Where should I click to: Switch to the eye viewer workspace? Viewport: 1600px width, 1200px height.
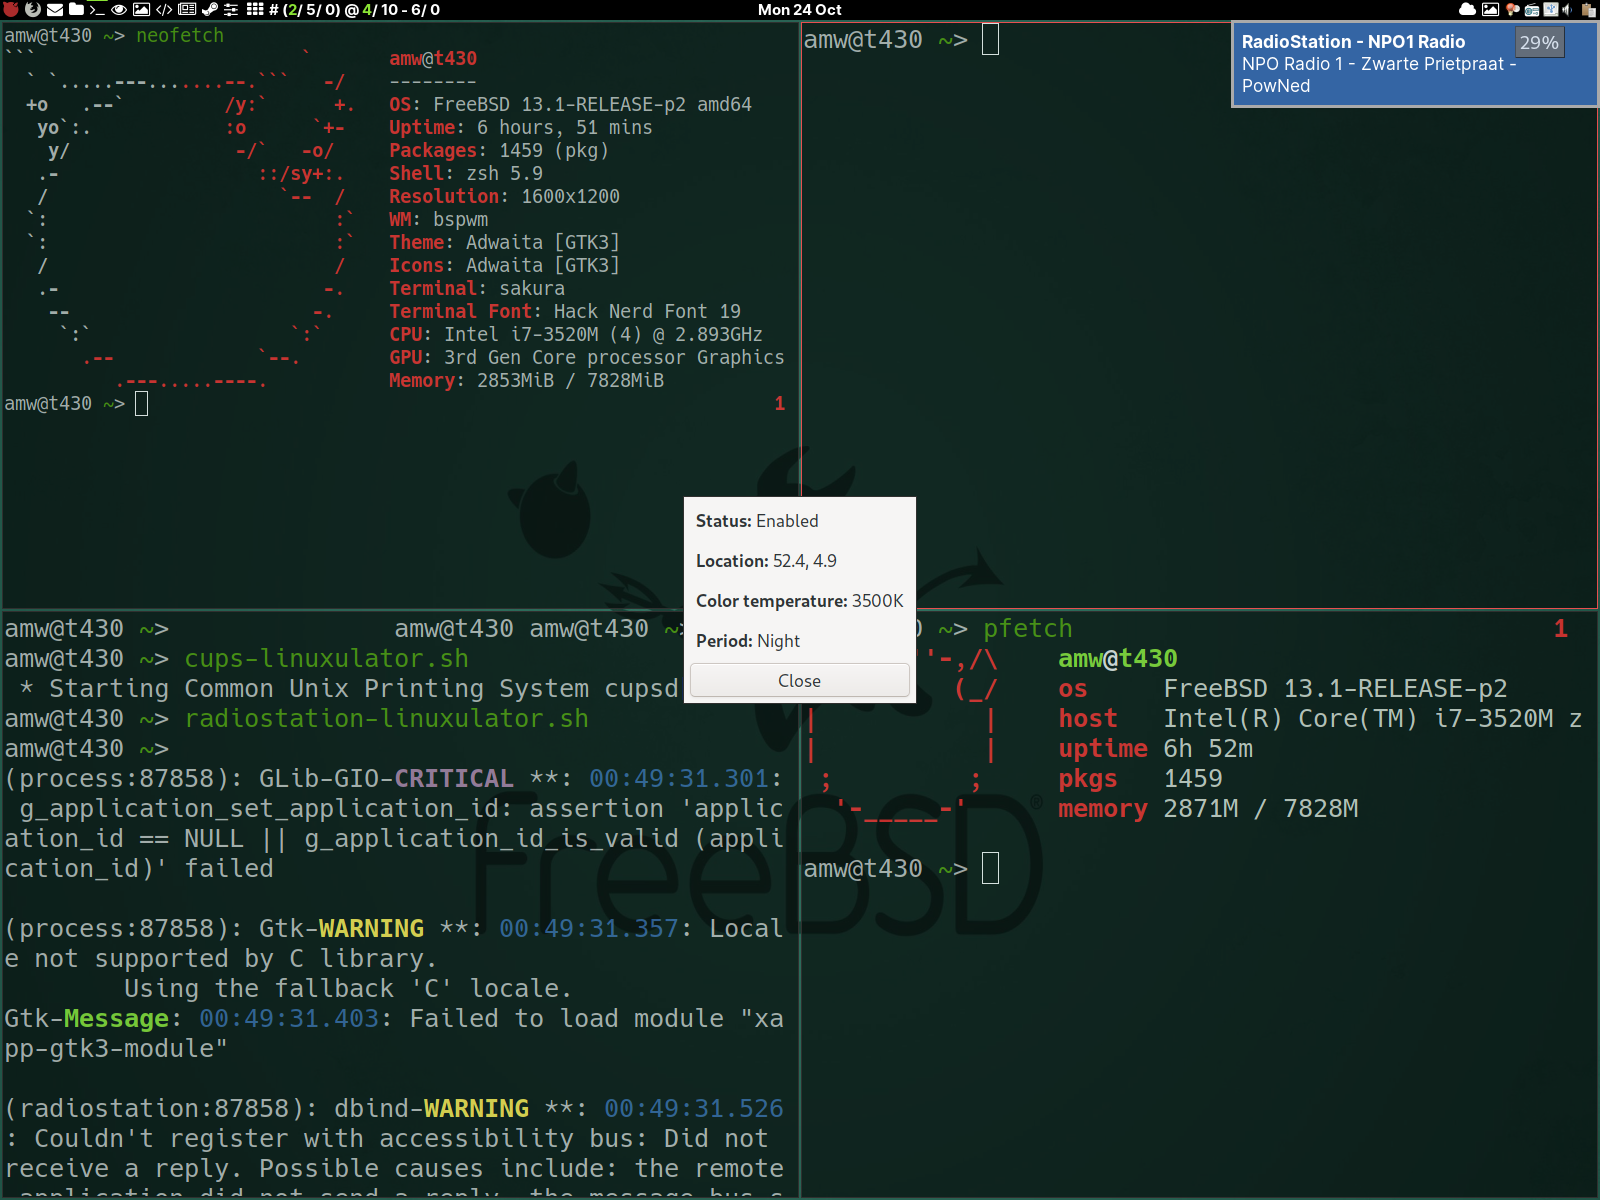click(119, 10)
